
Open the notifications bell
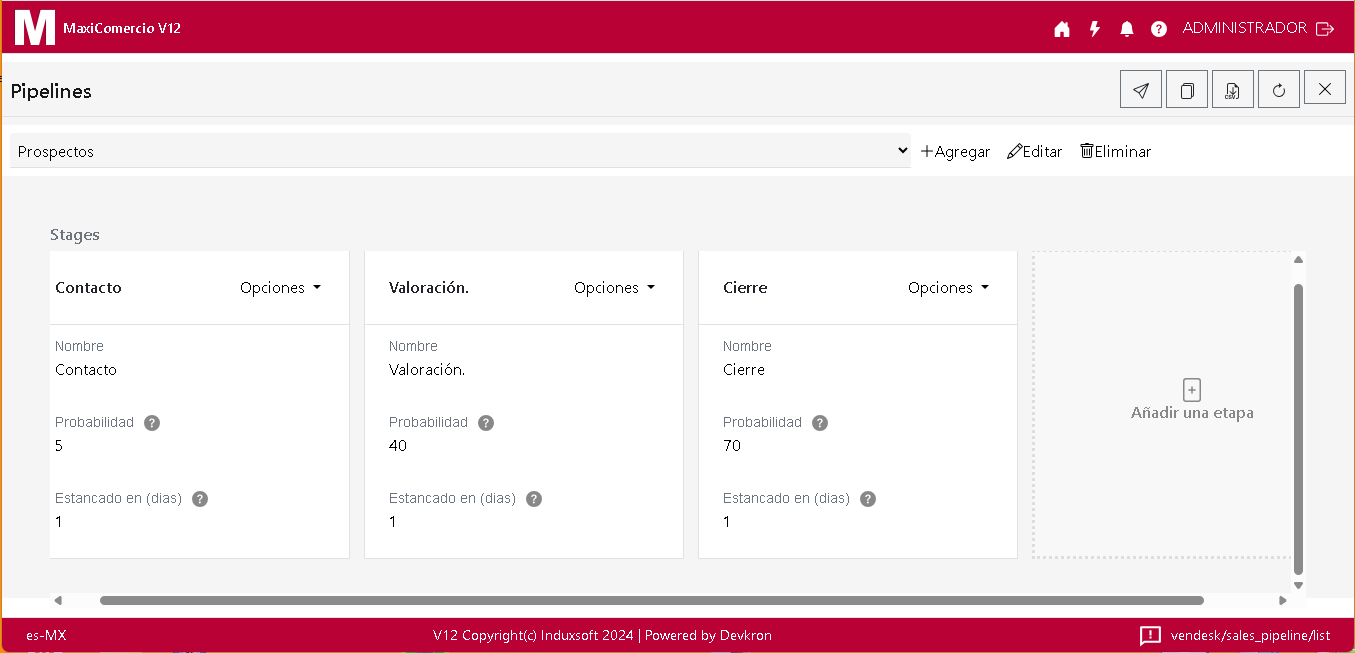click(1127, 29)
